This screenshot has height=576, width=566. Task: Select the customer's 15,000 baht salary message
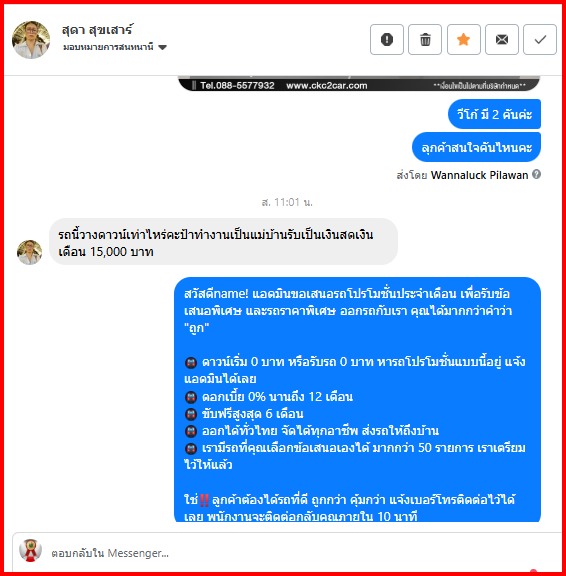(x=223, y=242)
